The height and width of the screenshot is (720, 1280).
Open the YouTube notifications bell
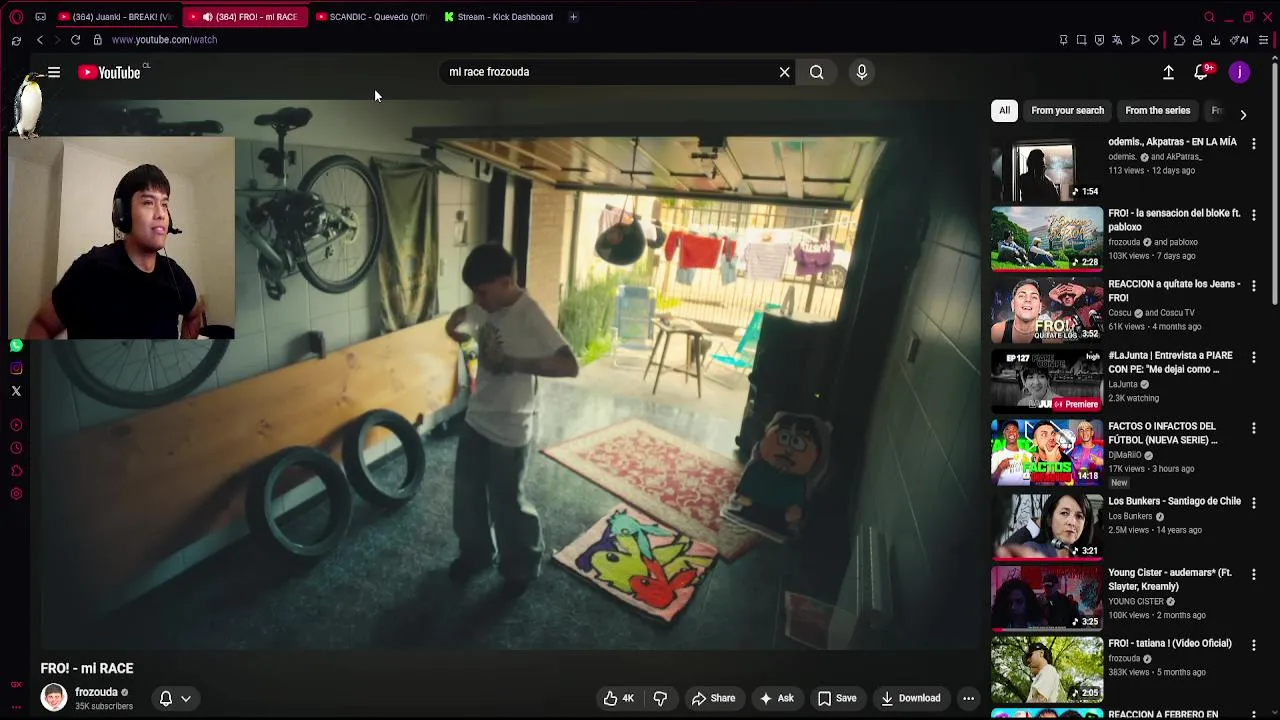(1202, 72)
